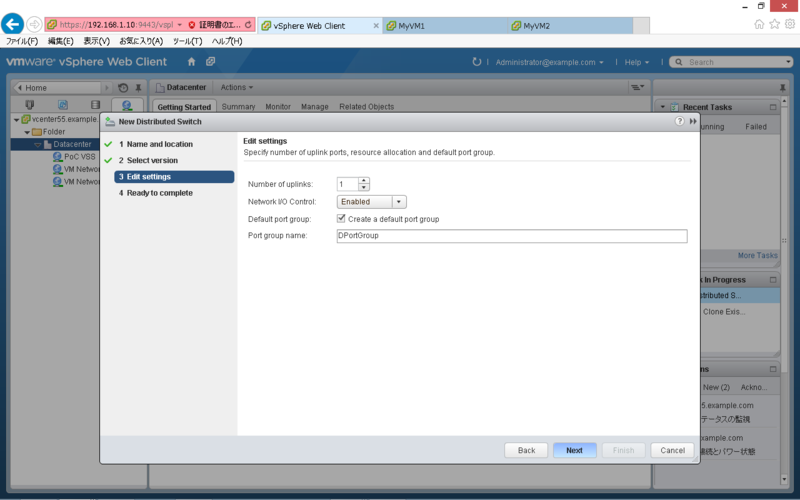800x500 pixels.
Task: Go to vSphere home icon in header
Action: (x=191, y=62)
